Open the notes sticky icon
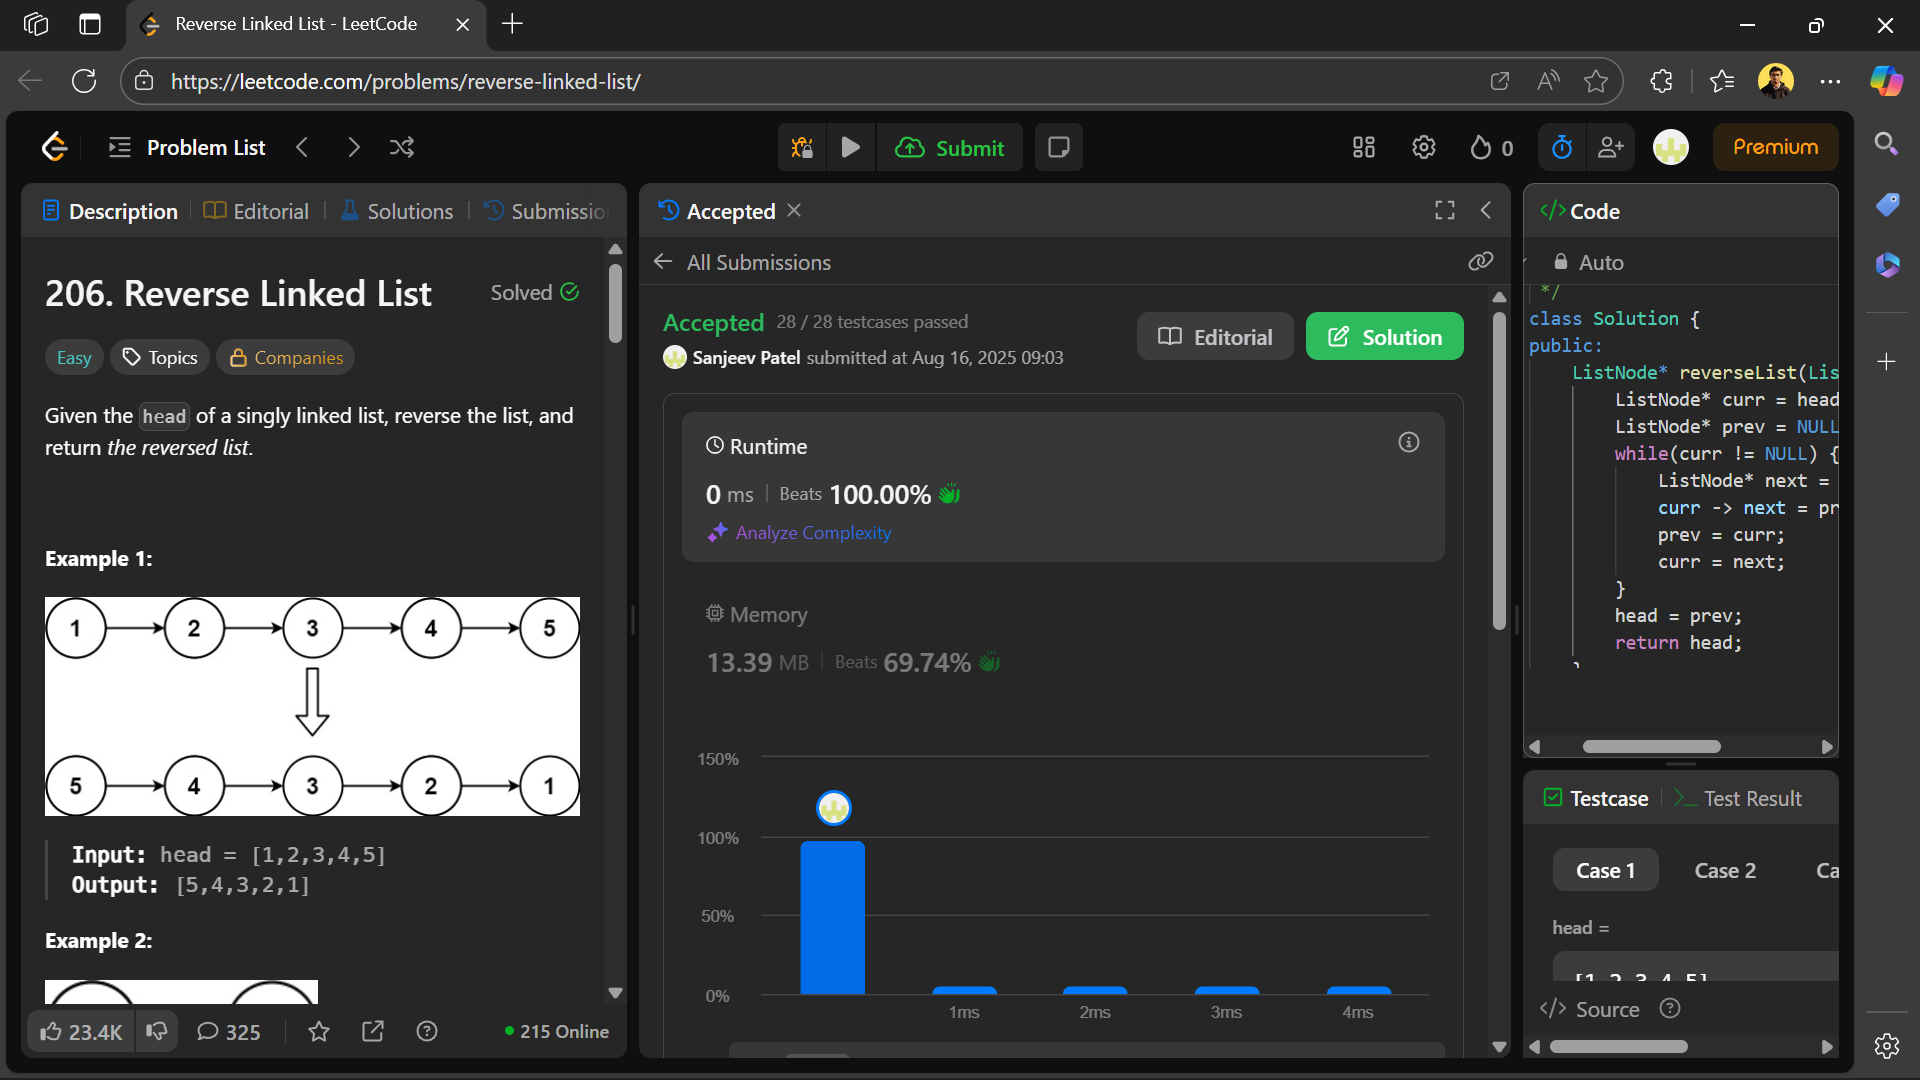1920x1080 pixels. pos(1058,148)
